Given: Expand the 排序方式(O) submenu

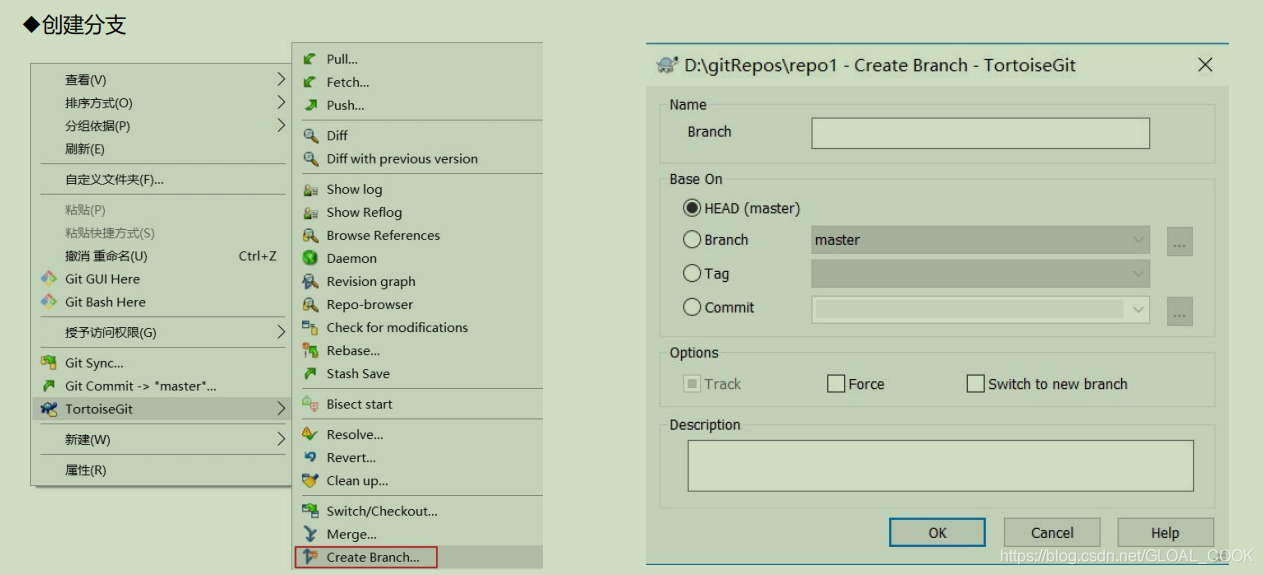Looking at the screenshot, I should coord(281,102).
